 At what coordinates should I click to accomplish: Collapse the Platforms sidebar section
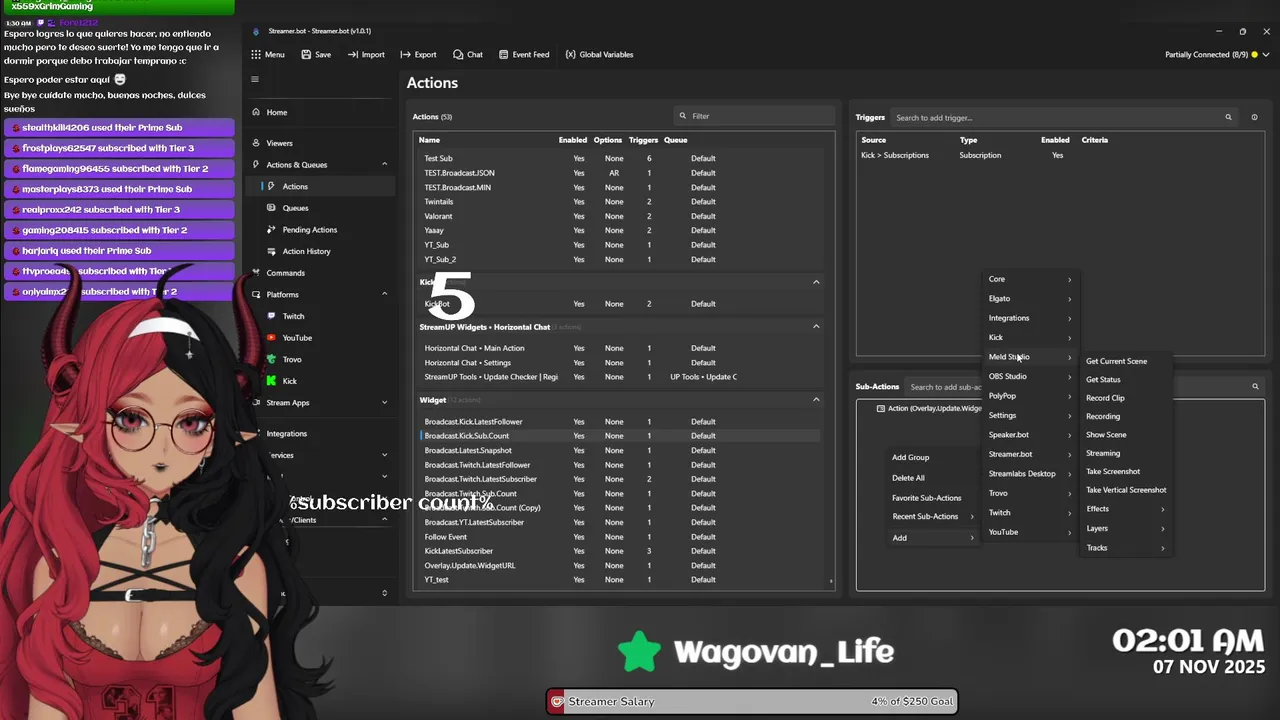384,294
